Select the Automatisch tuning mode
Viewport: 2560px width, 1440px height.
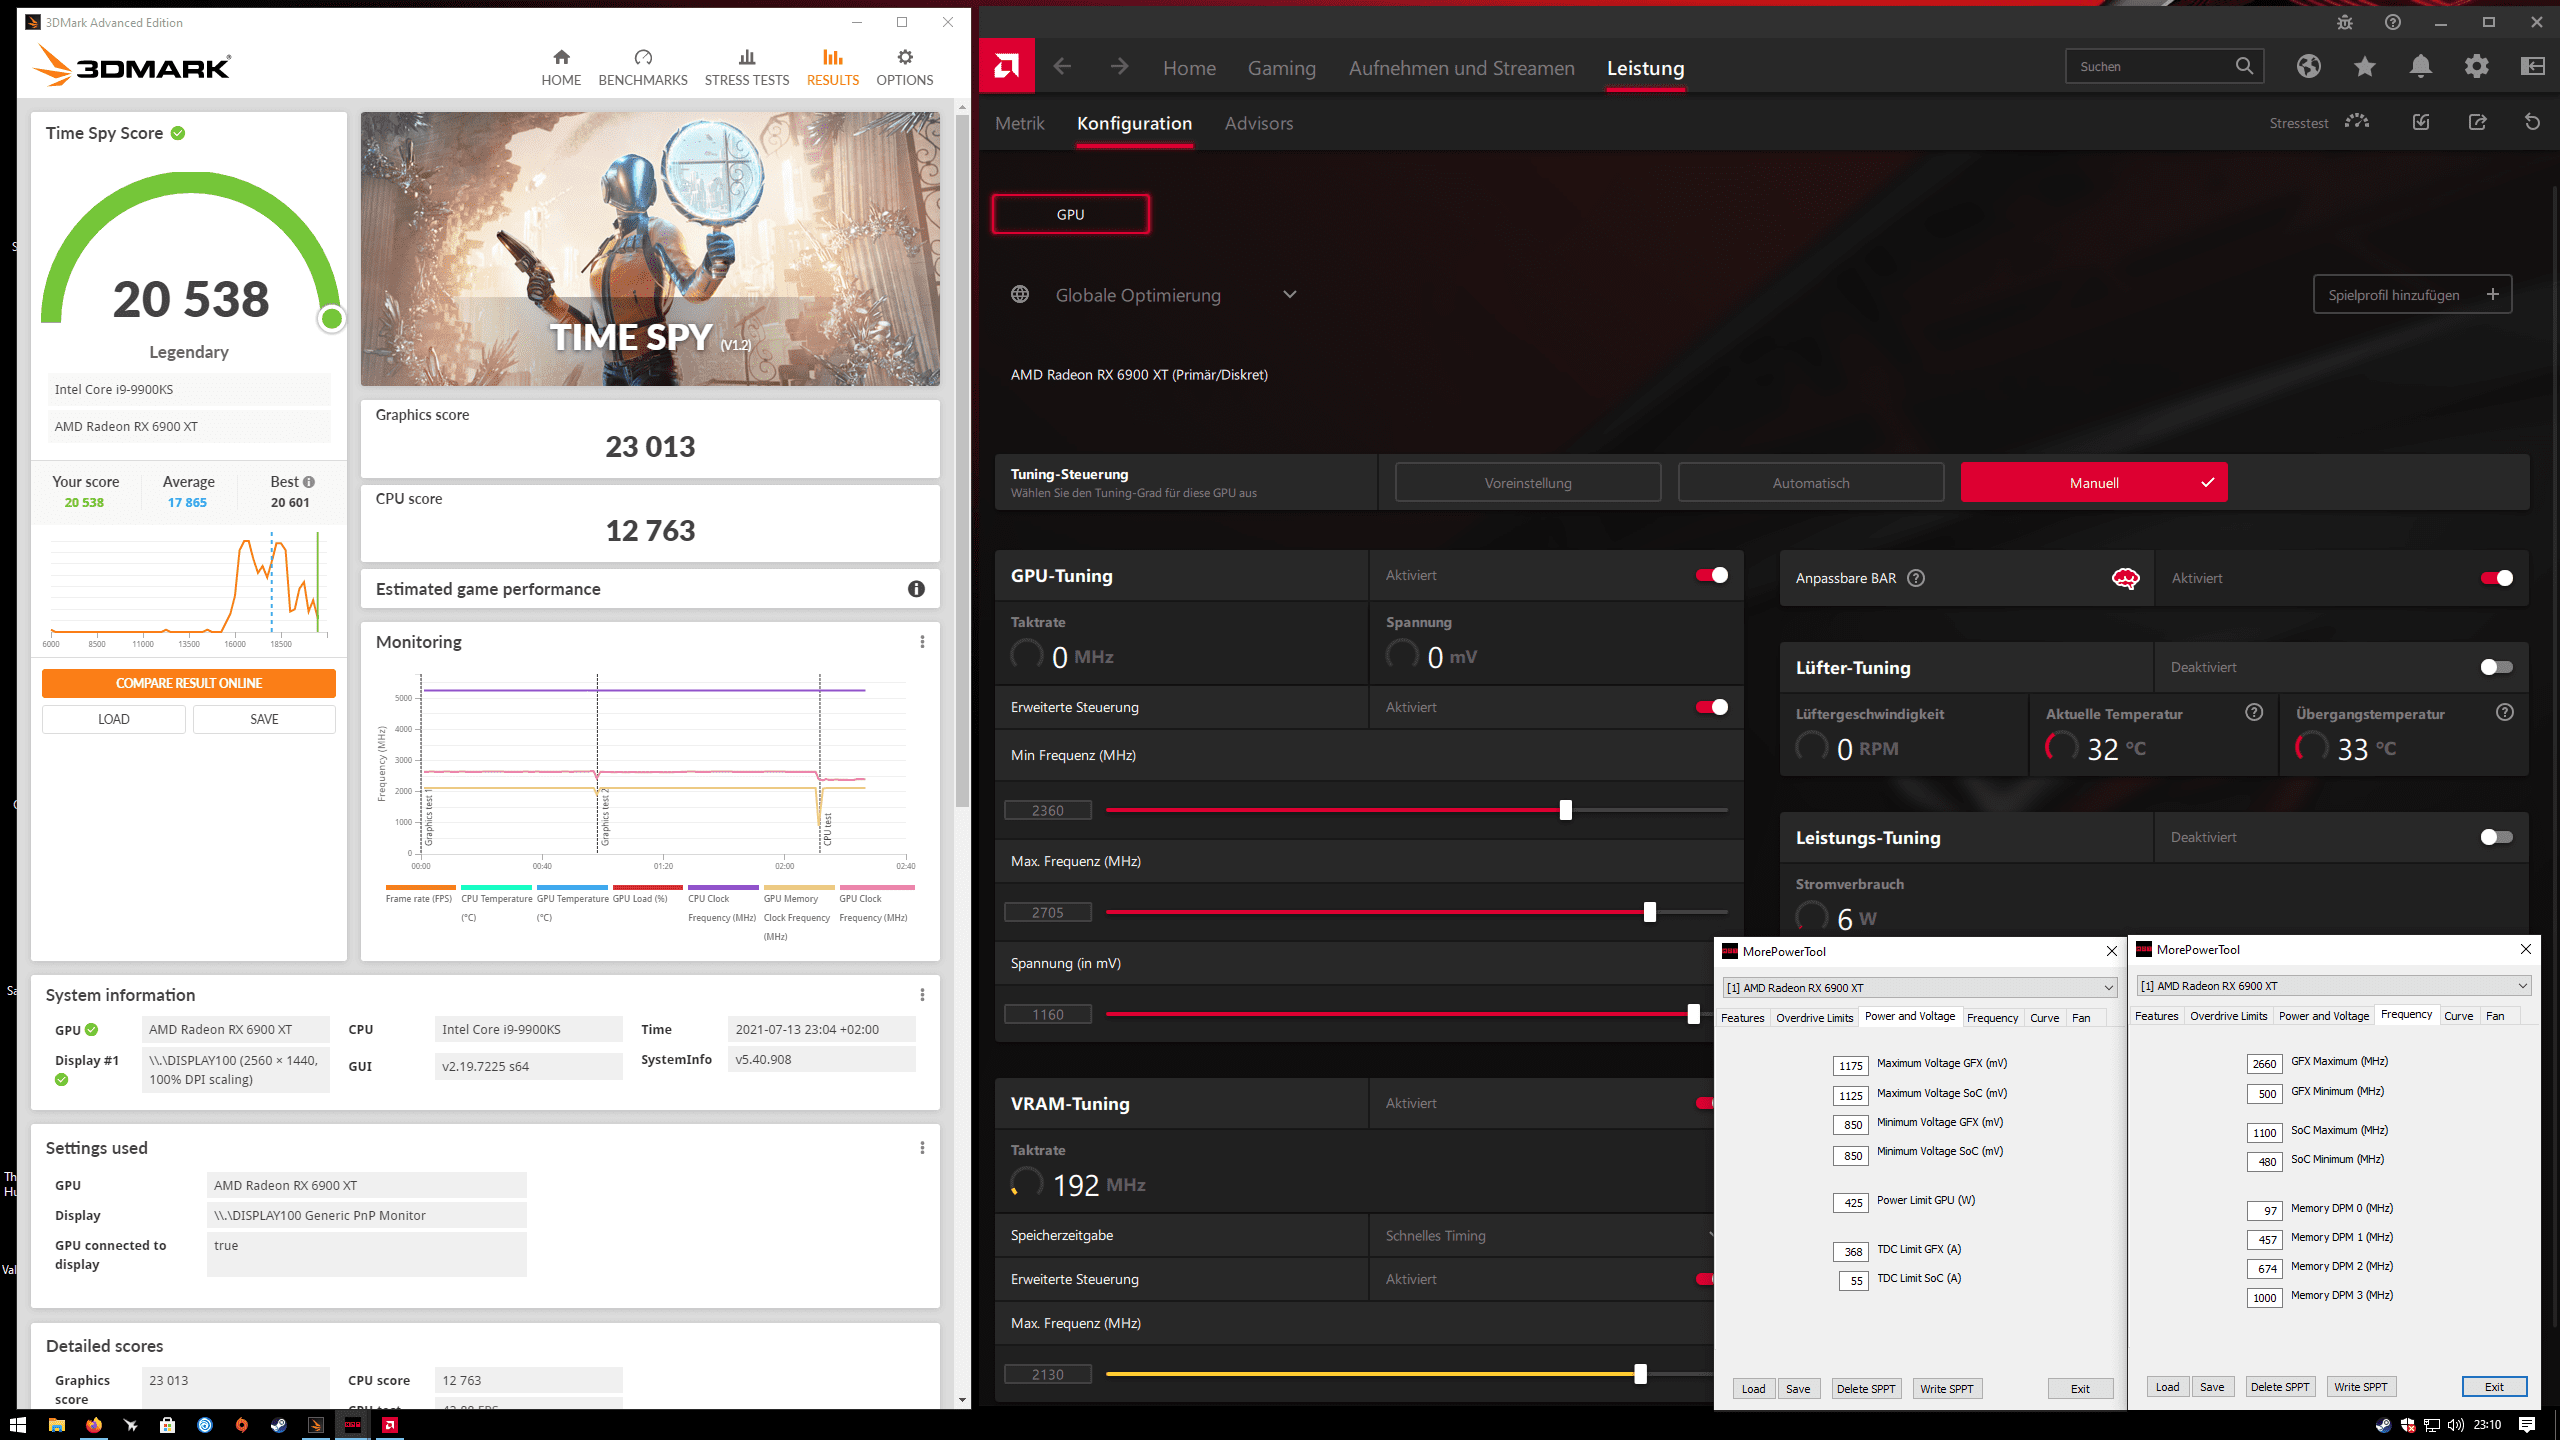tap(1811, 483)
